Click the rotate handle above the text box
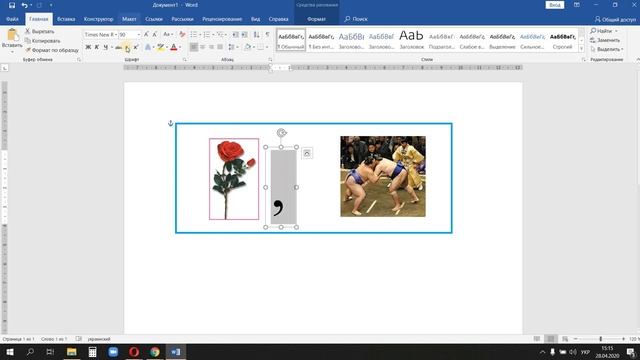Viewport: 640px width, 360px height. click(281, 133)
